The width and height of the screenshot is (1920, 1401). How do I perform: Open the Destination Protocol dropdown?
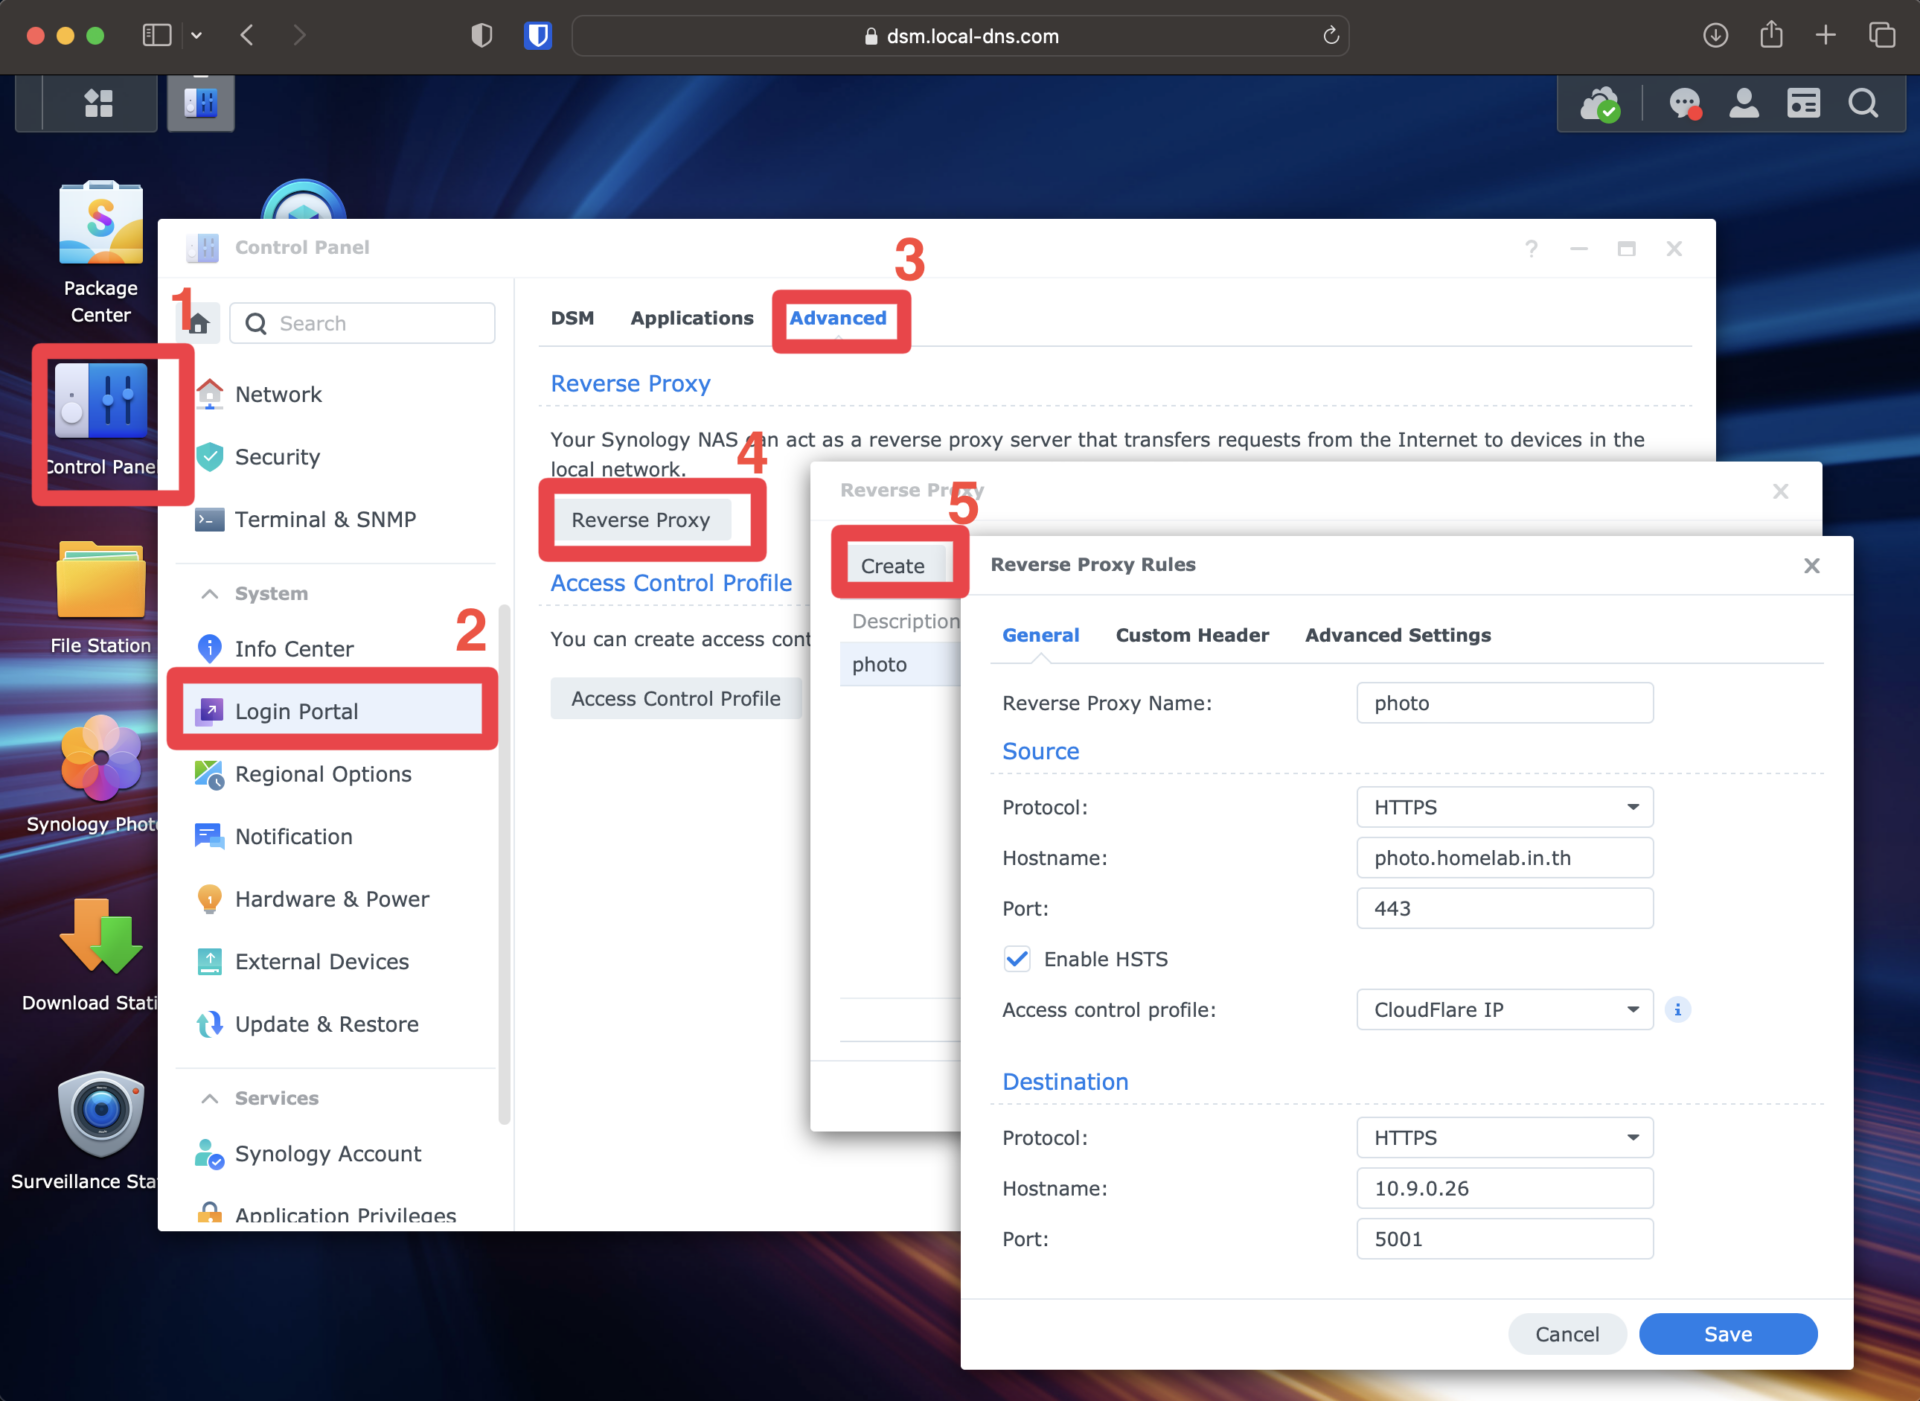click(1503, 1137)
